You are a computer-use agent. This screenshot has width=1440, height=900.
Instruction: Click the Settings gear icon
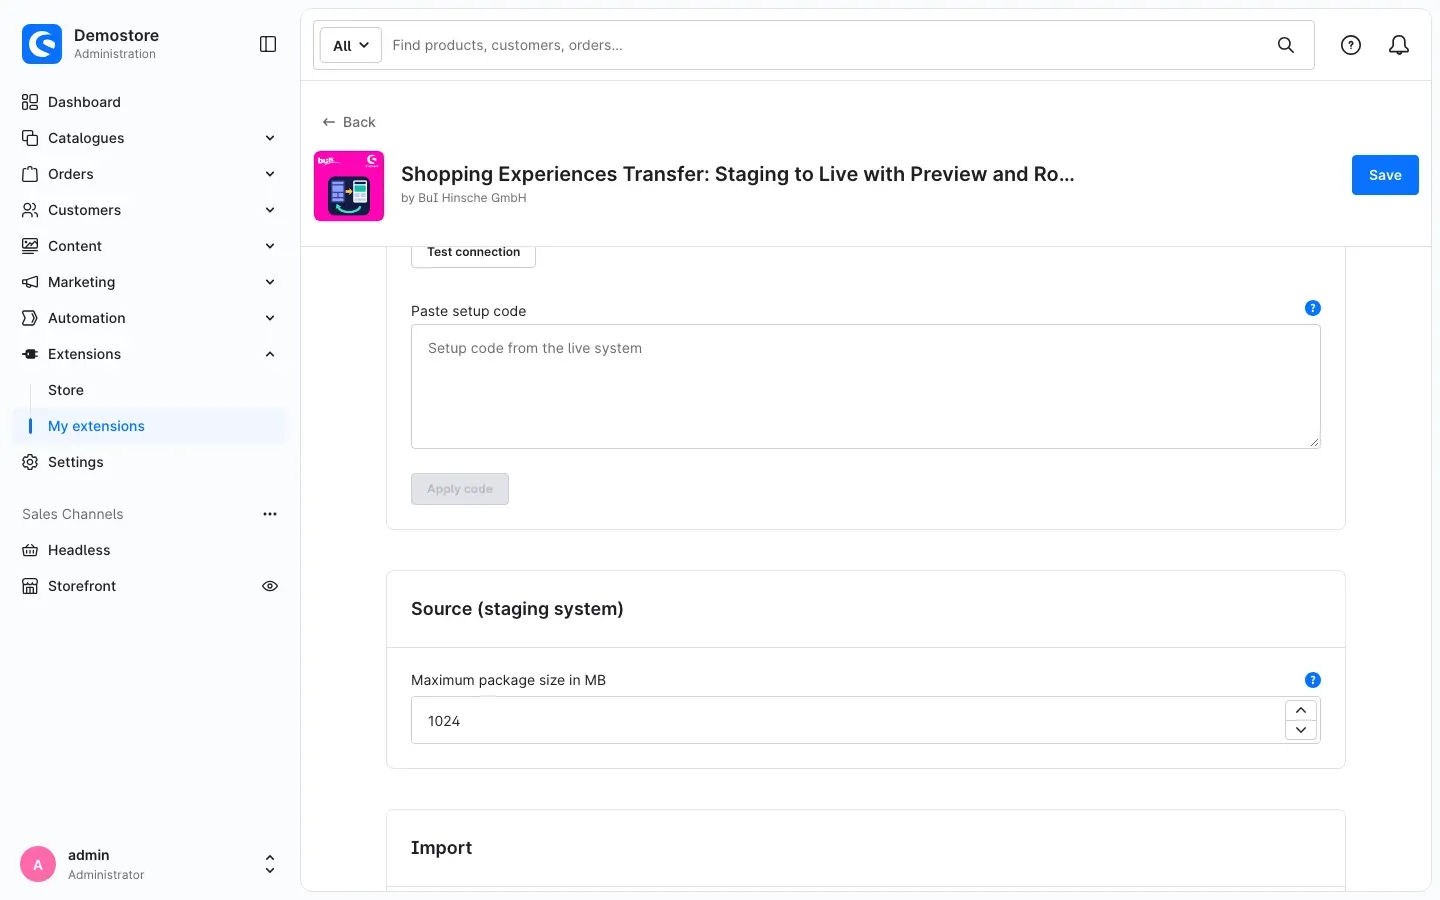(30, 462)
